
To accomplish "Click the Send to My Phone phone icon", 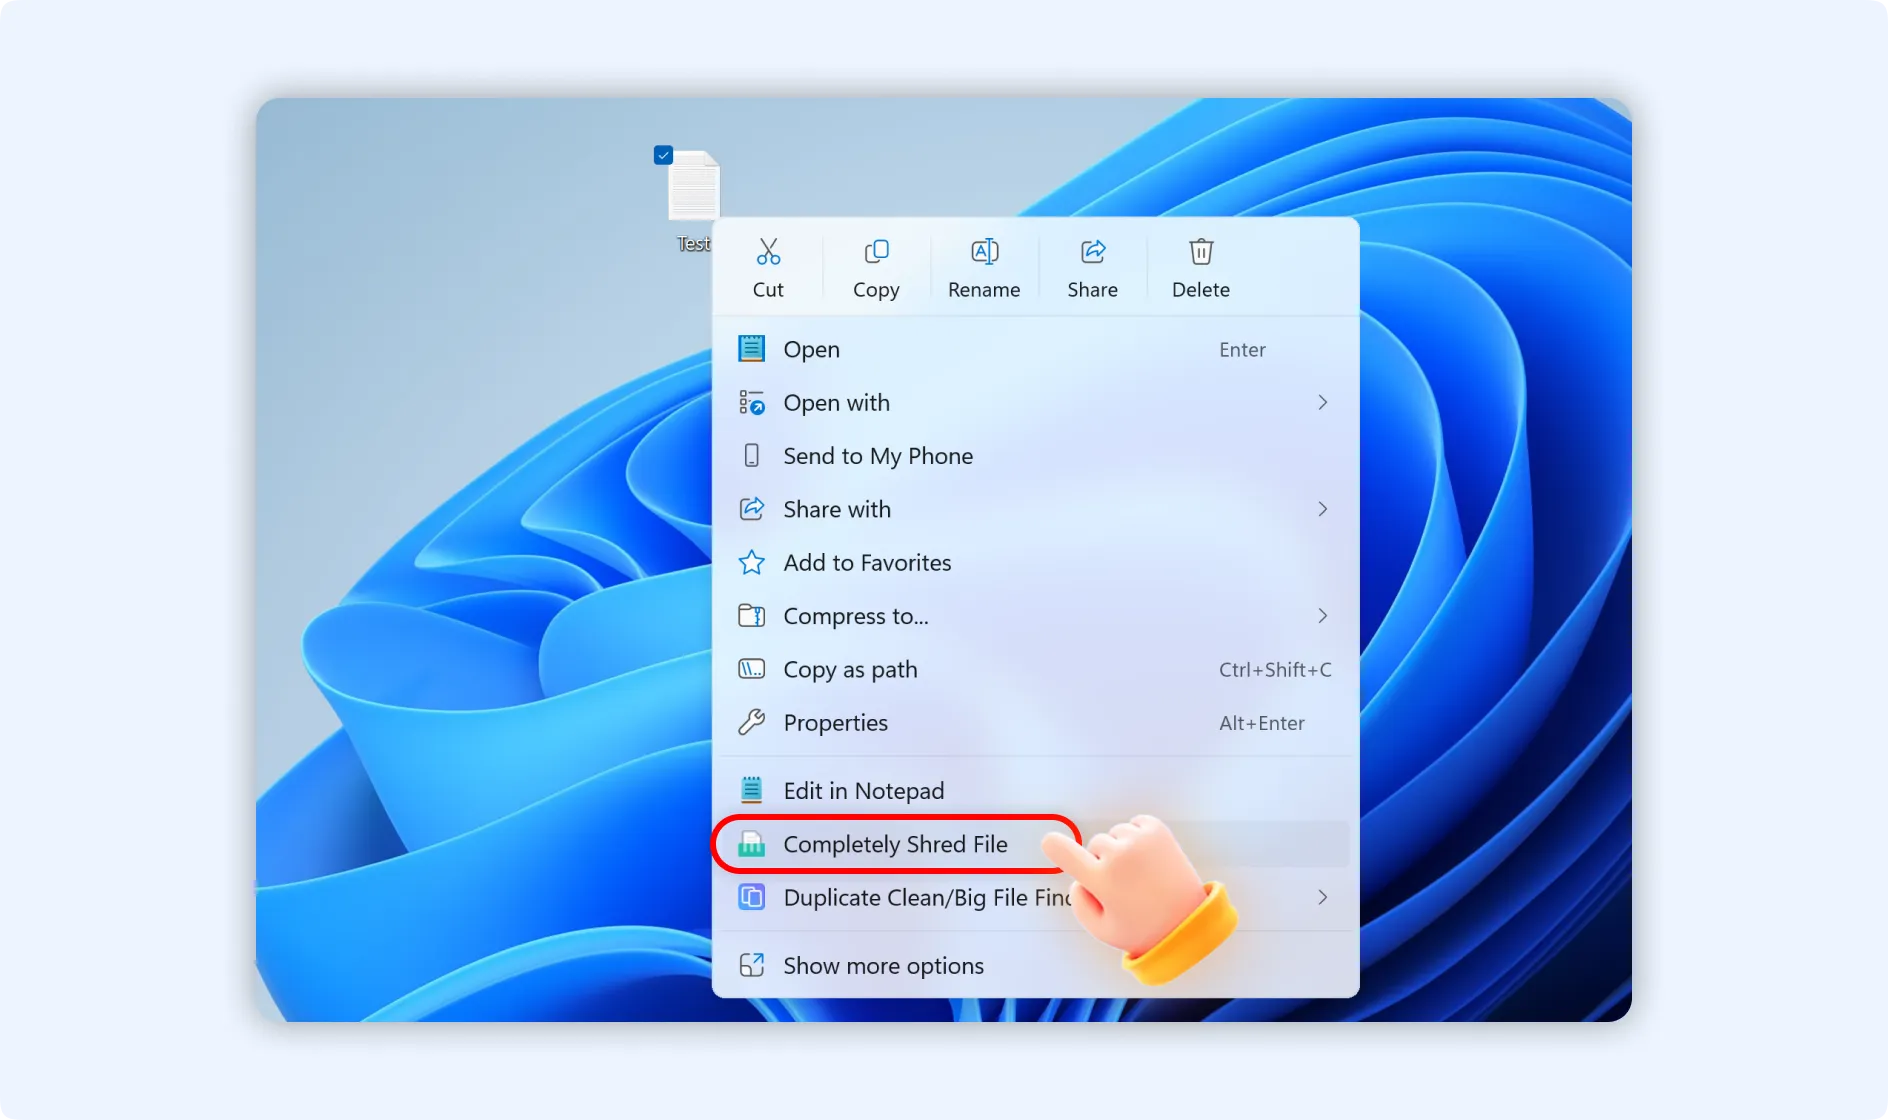I will coord(751,455).
